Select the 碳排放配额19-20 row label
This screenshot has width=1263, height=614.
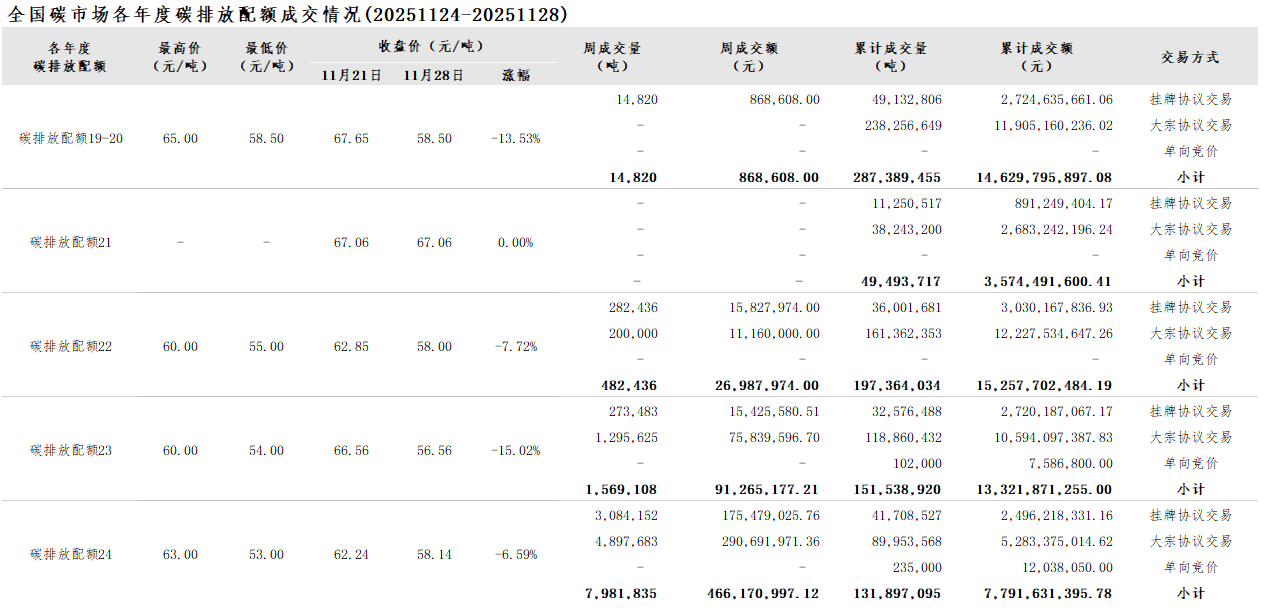coord(71,139)
